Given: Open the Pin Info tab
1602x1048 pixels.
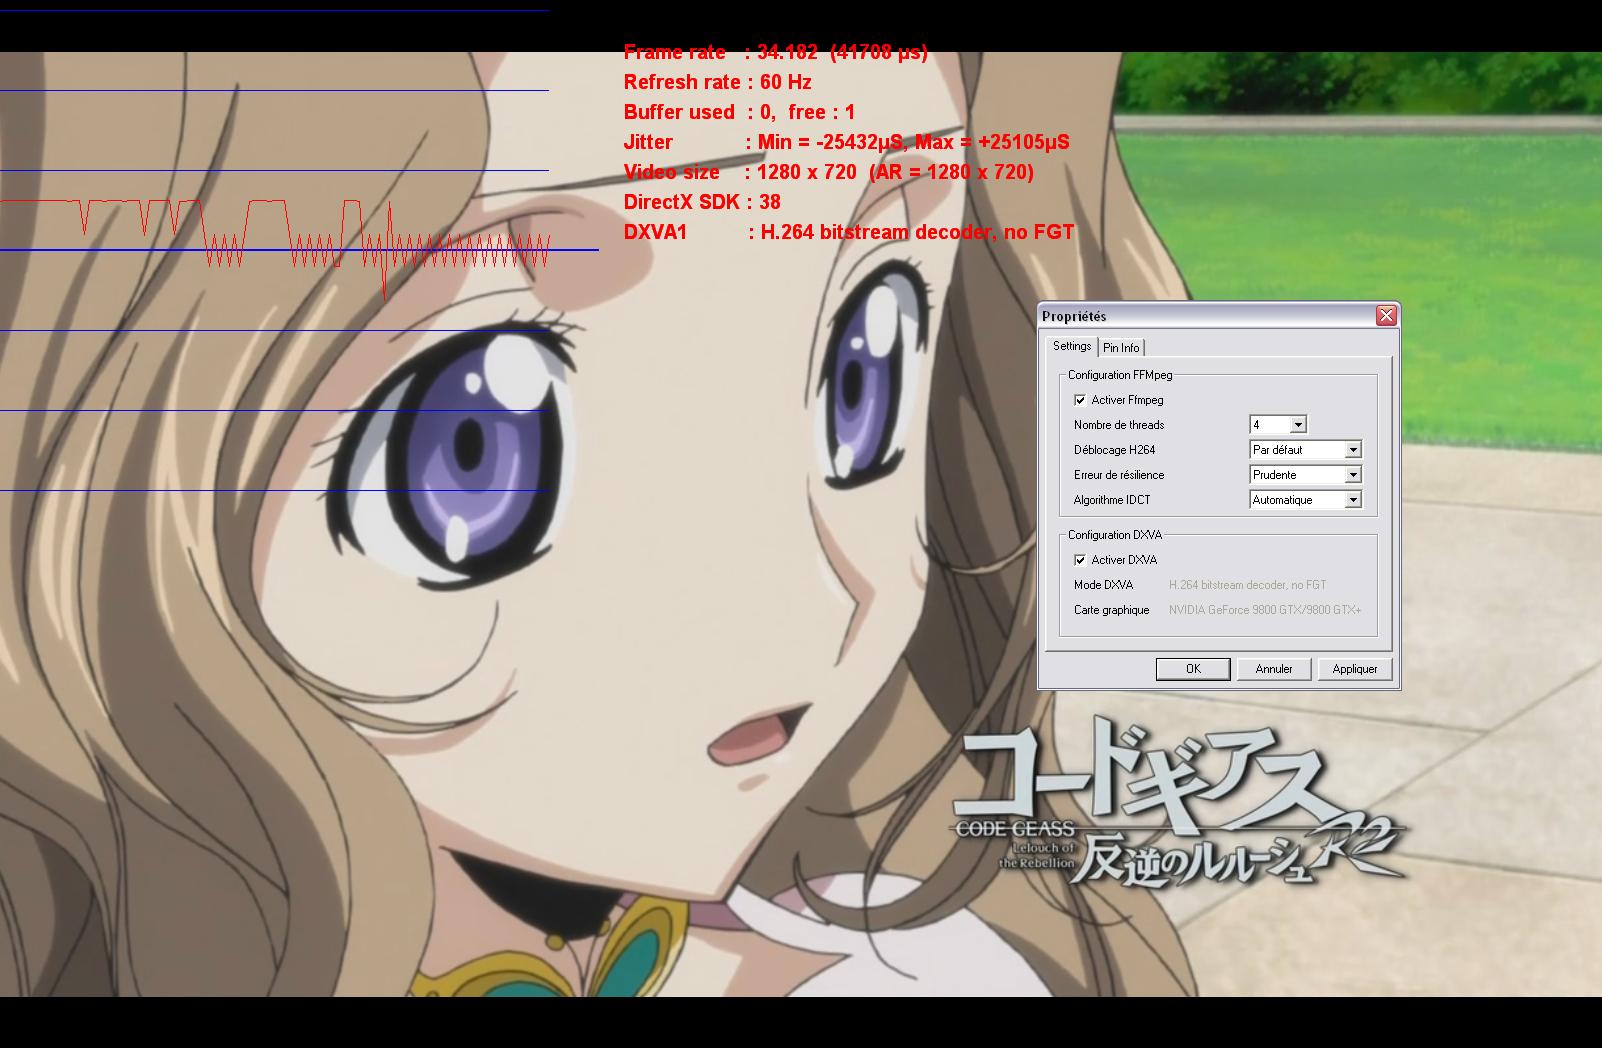Looking at the screenshot, I should pyautogui.click(x=1121, y=348).
